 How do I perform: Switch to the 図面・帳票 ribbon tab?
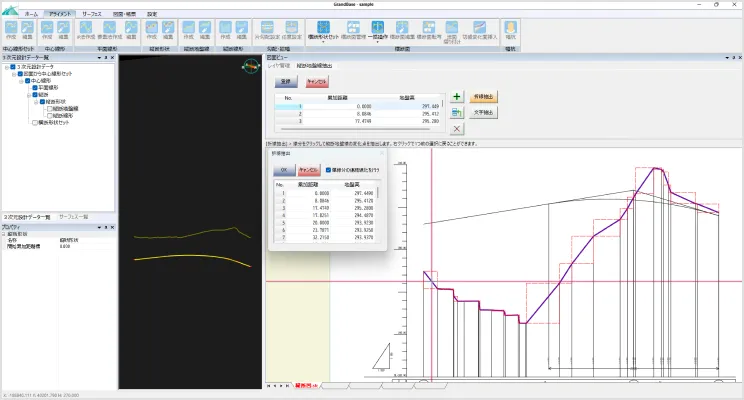[124, 14]
